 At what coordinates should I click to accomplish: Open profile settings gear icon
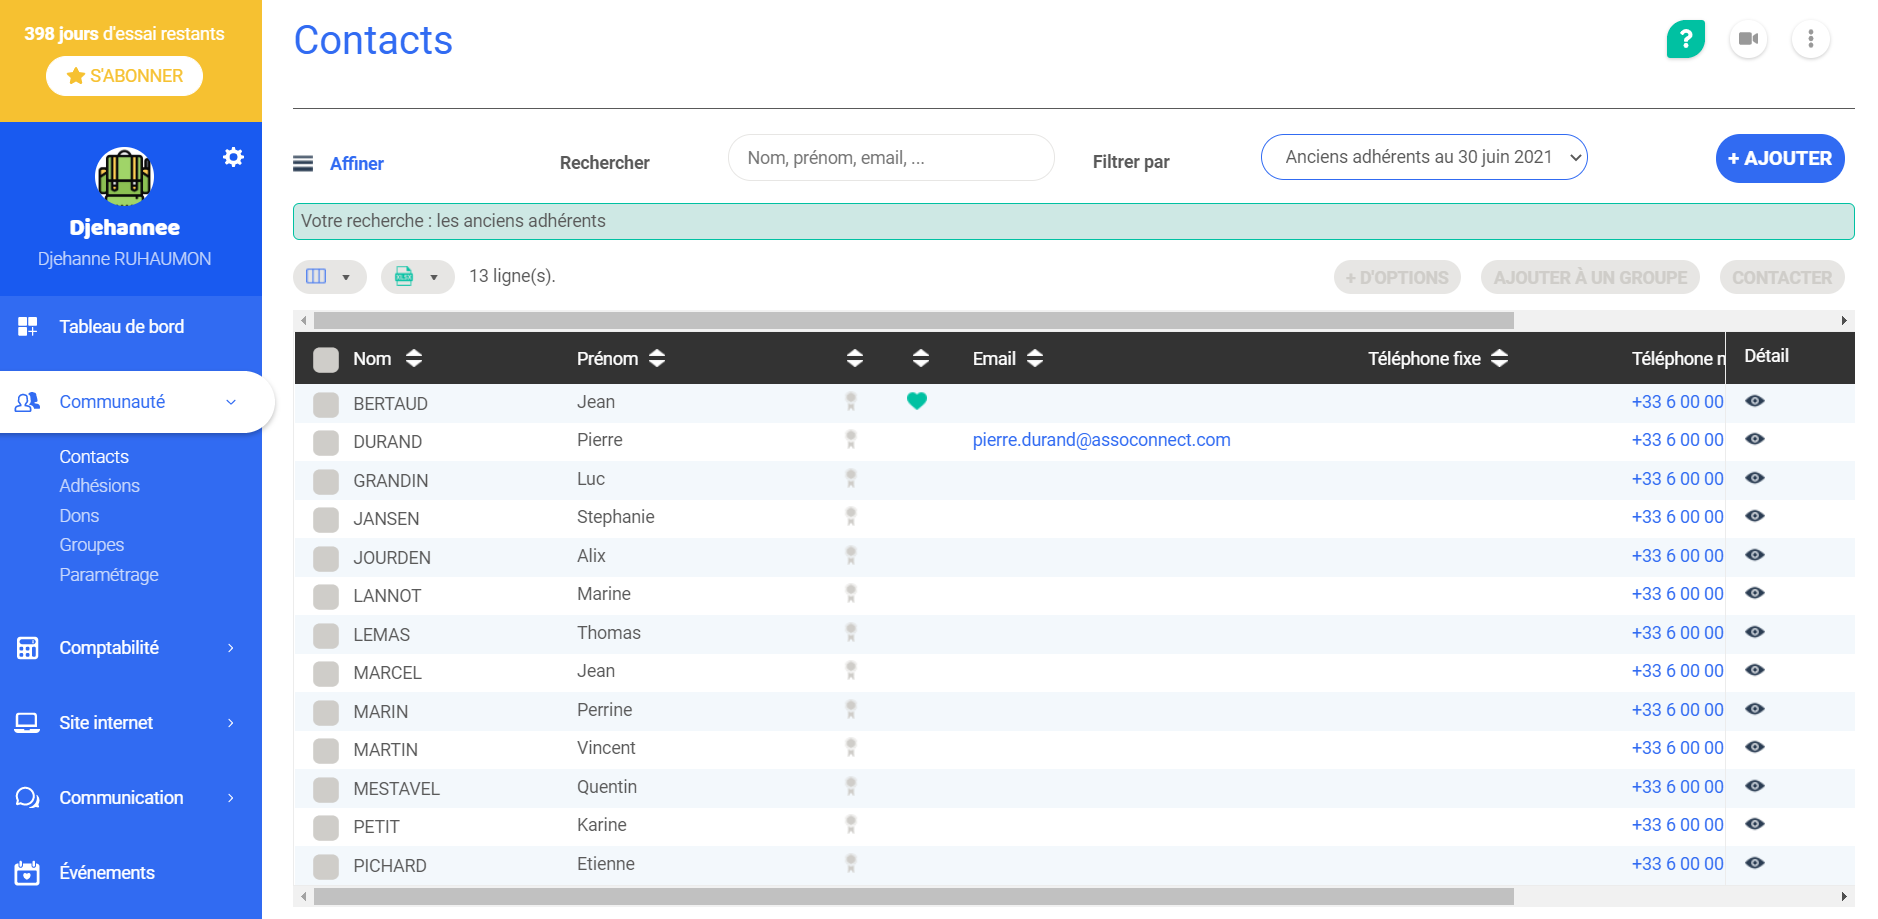pyautogui.click(x=233, y=157)
